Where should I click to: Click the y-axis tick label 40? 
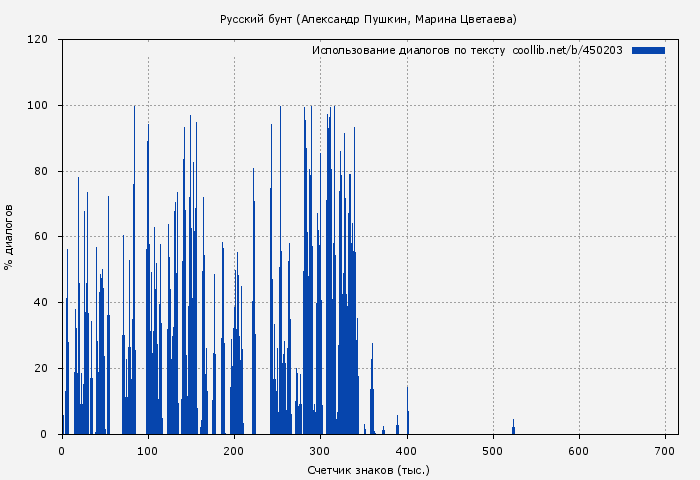point(41,303)
